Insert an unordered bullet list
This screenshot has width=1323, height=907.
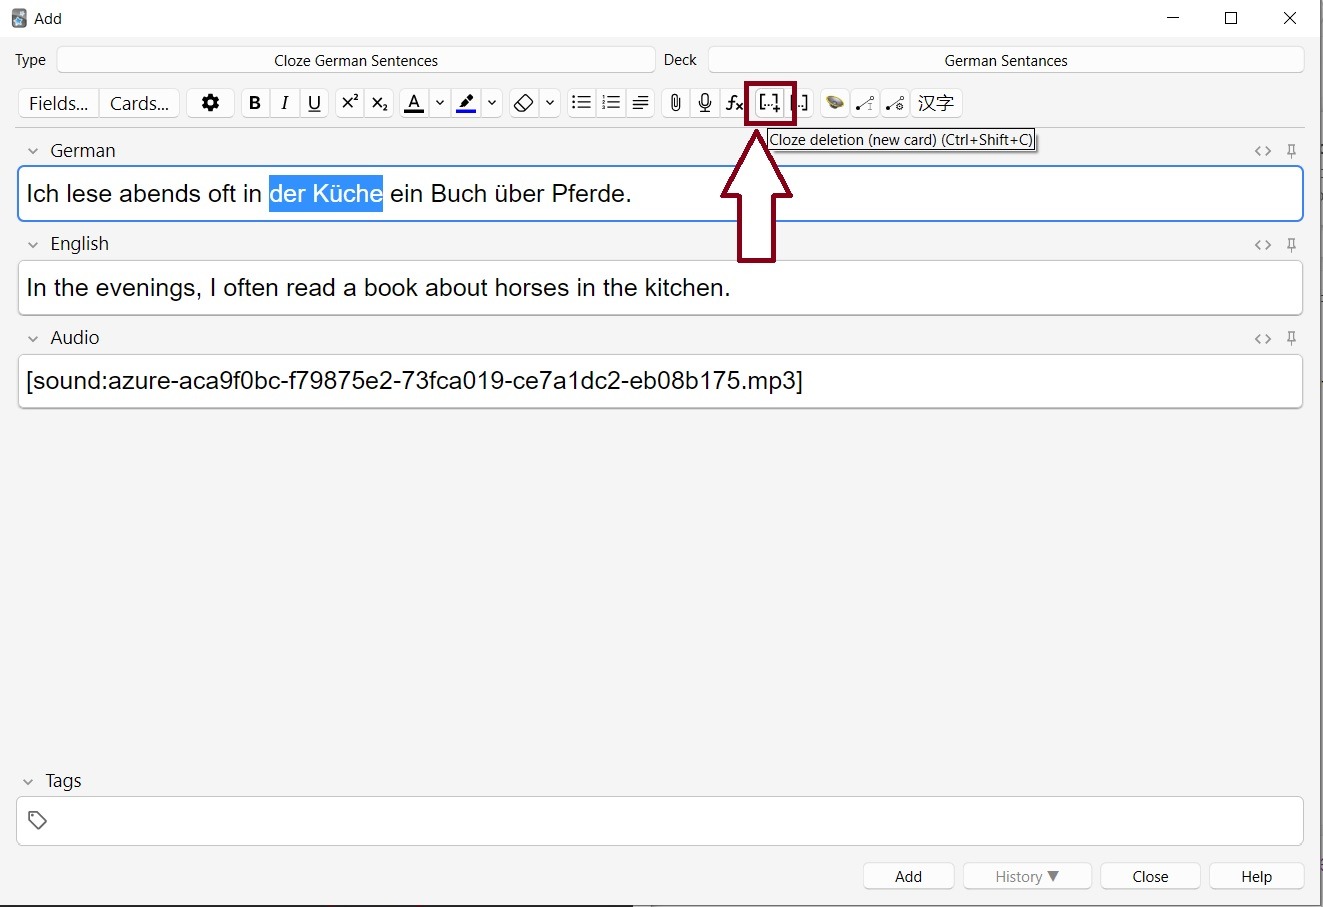pyautogui.click(x=581, y=103)
